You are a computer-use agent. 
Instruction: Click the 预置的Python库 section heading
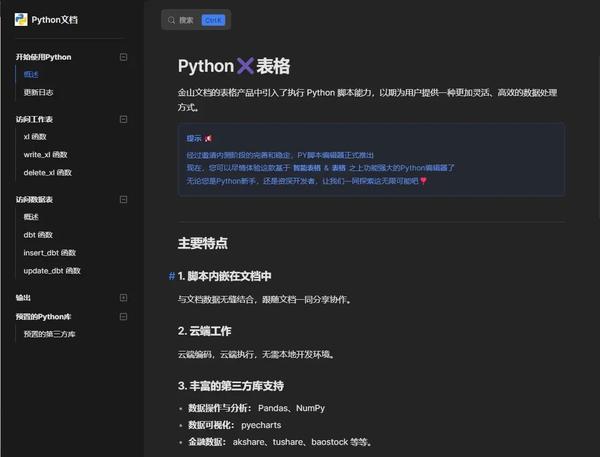tap(43, 317)
